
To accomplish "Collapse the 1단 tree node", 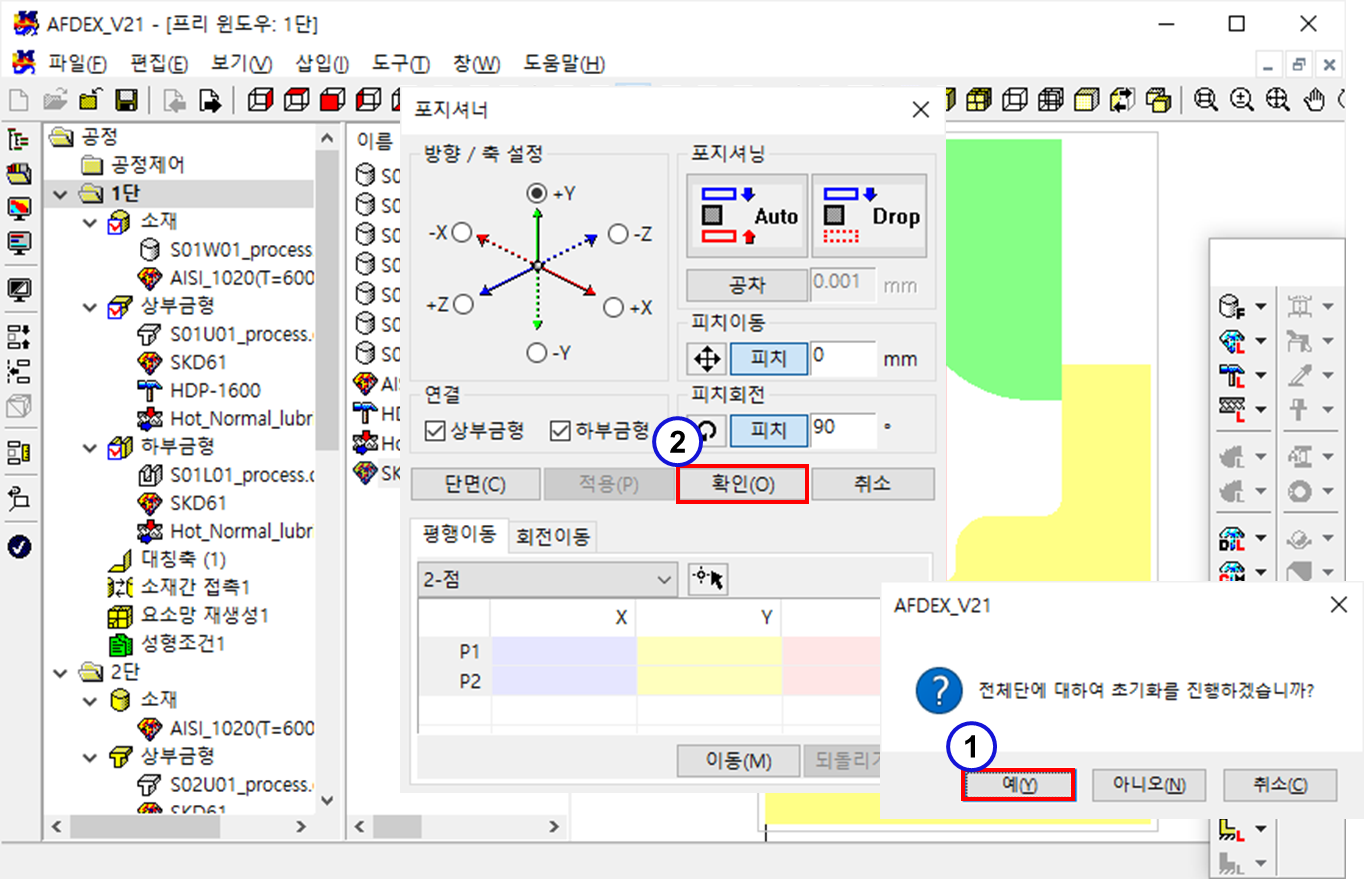I will (x=61, y=193).
